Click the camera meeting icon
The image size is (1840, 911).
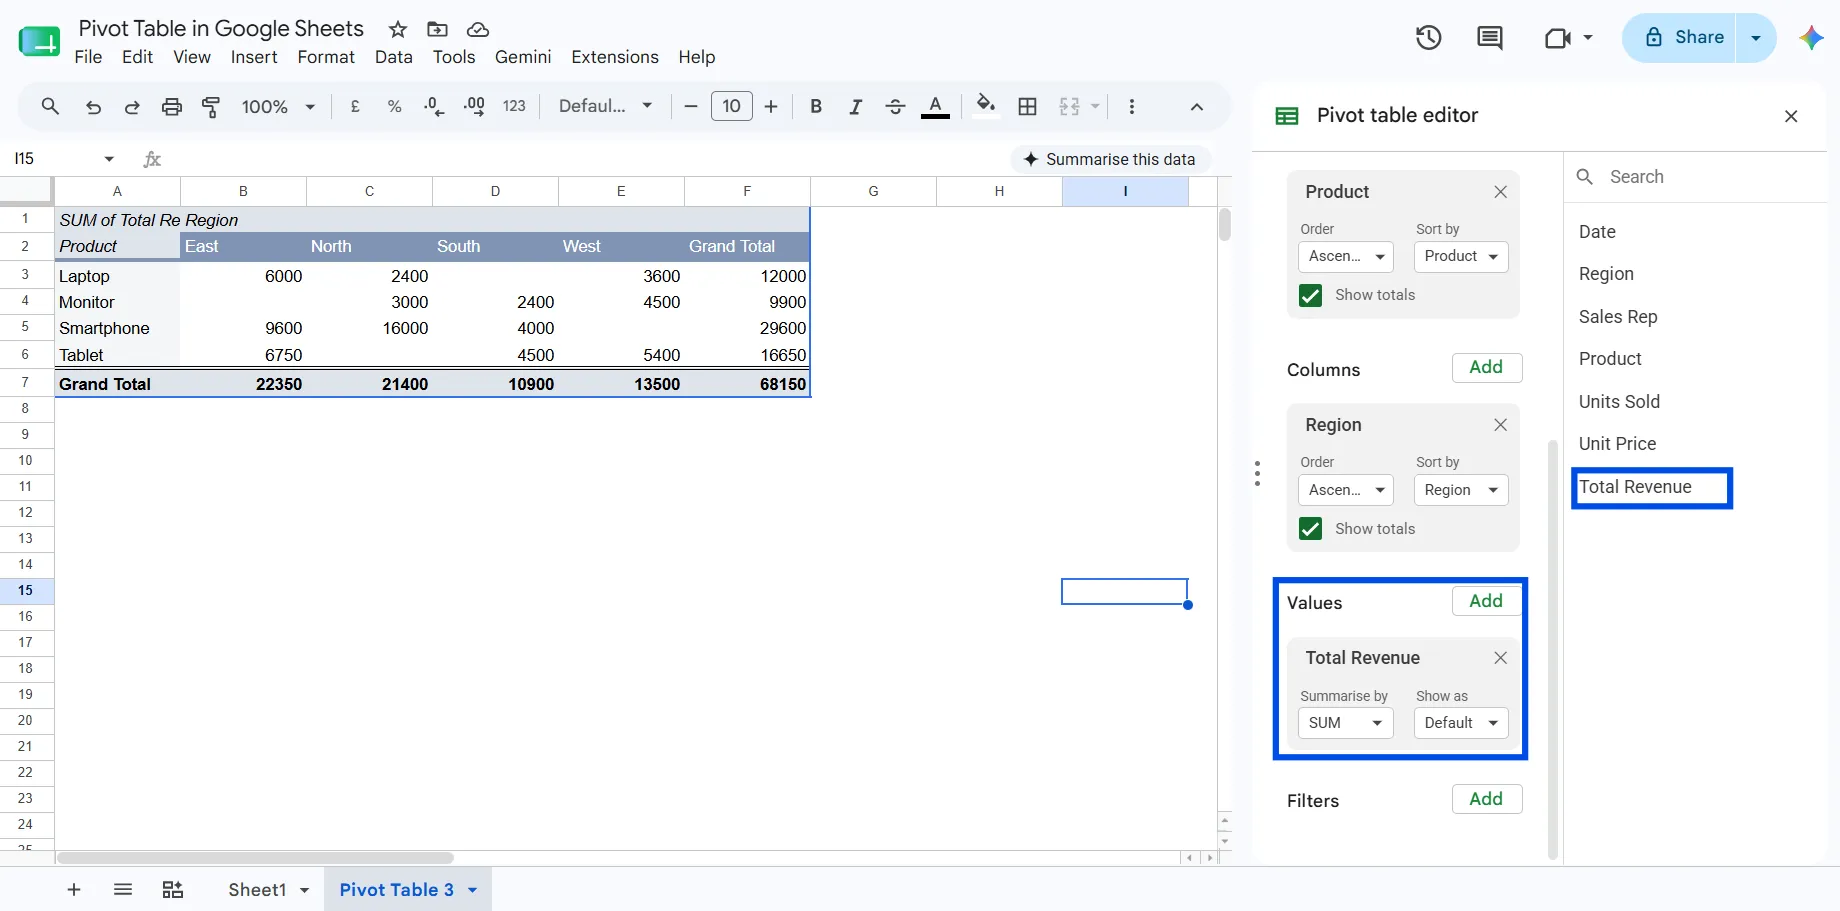pos(1557,38)
